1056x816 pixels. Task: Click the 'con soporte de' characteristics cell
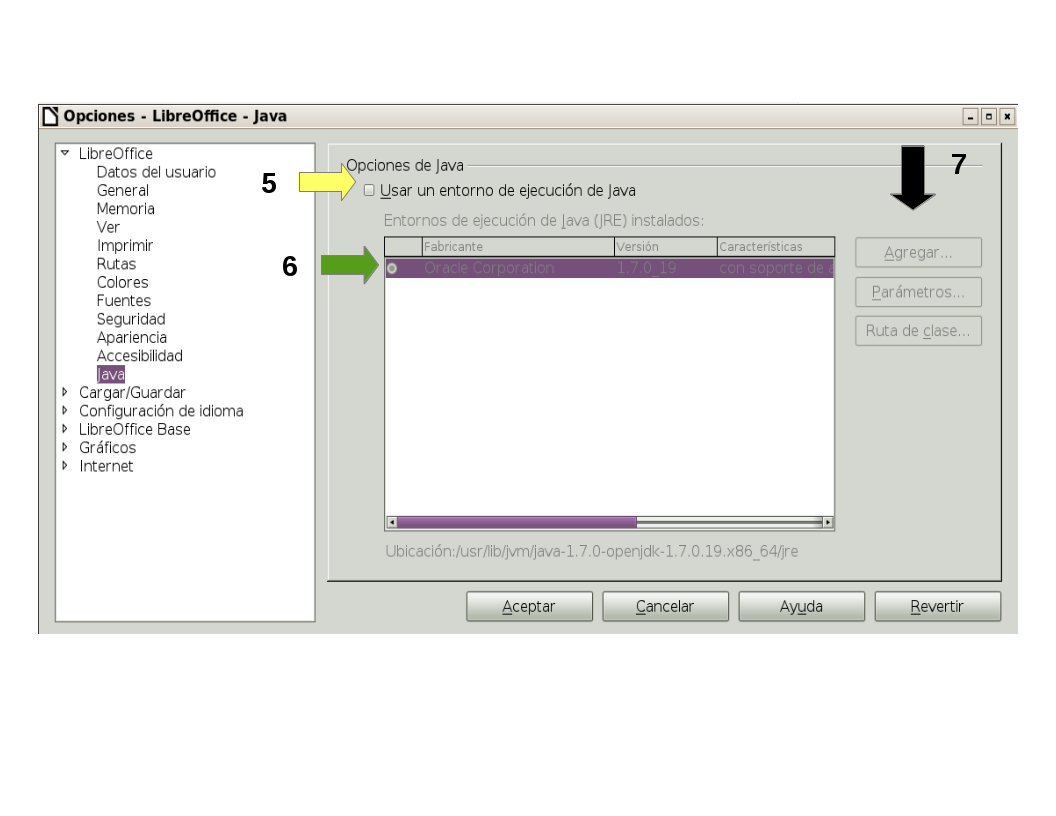(x=776, y=268)
